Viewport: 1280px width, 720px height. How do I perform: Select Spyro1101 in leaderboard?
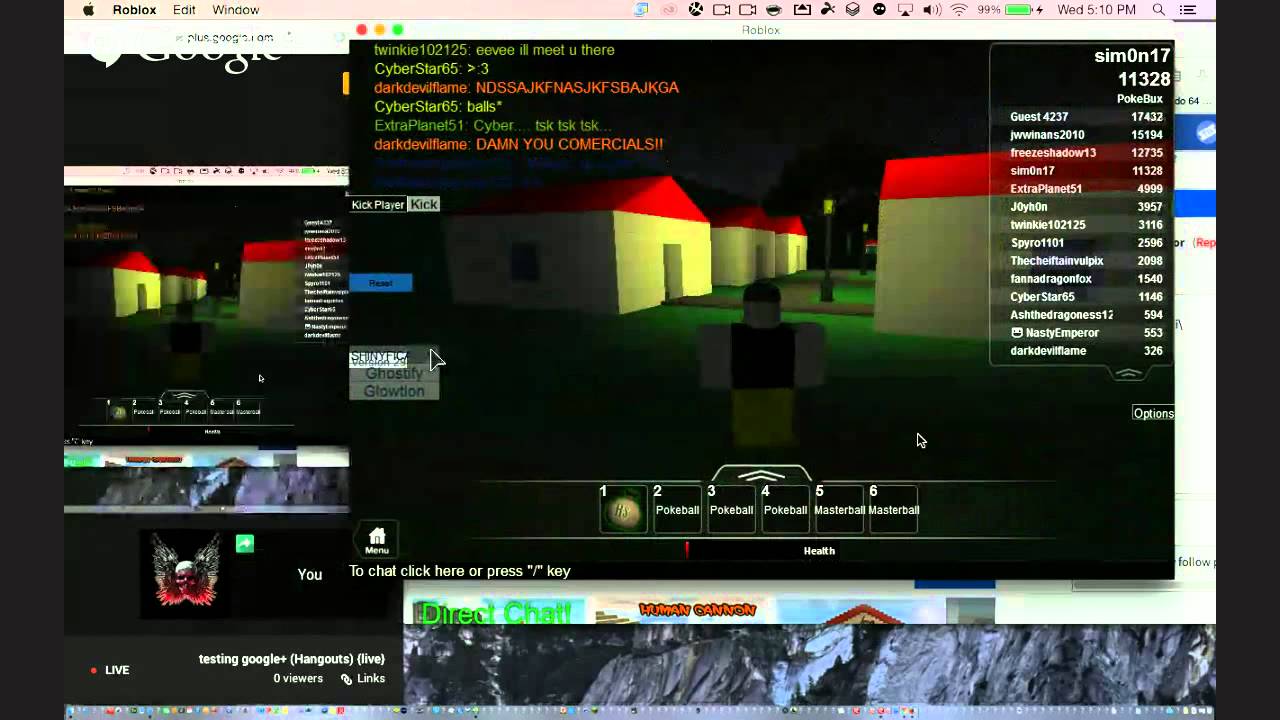point(1086,243)
